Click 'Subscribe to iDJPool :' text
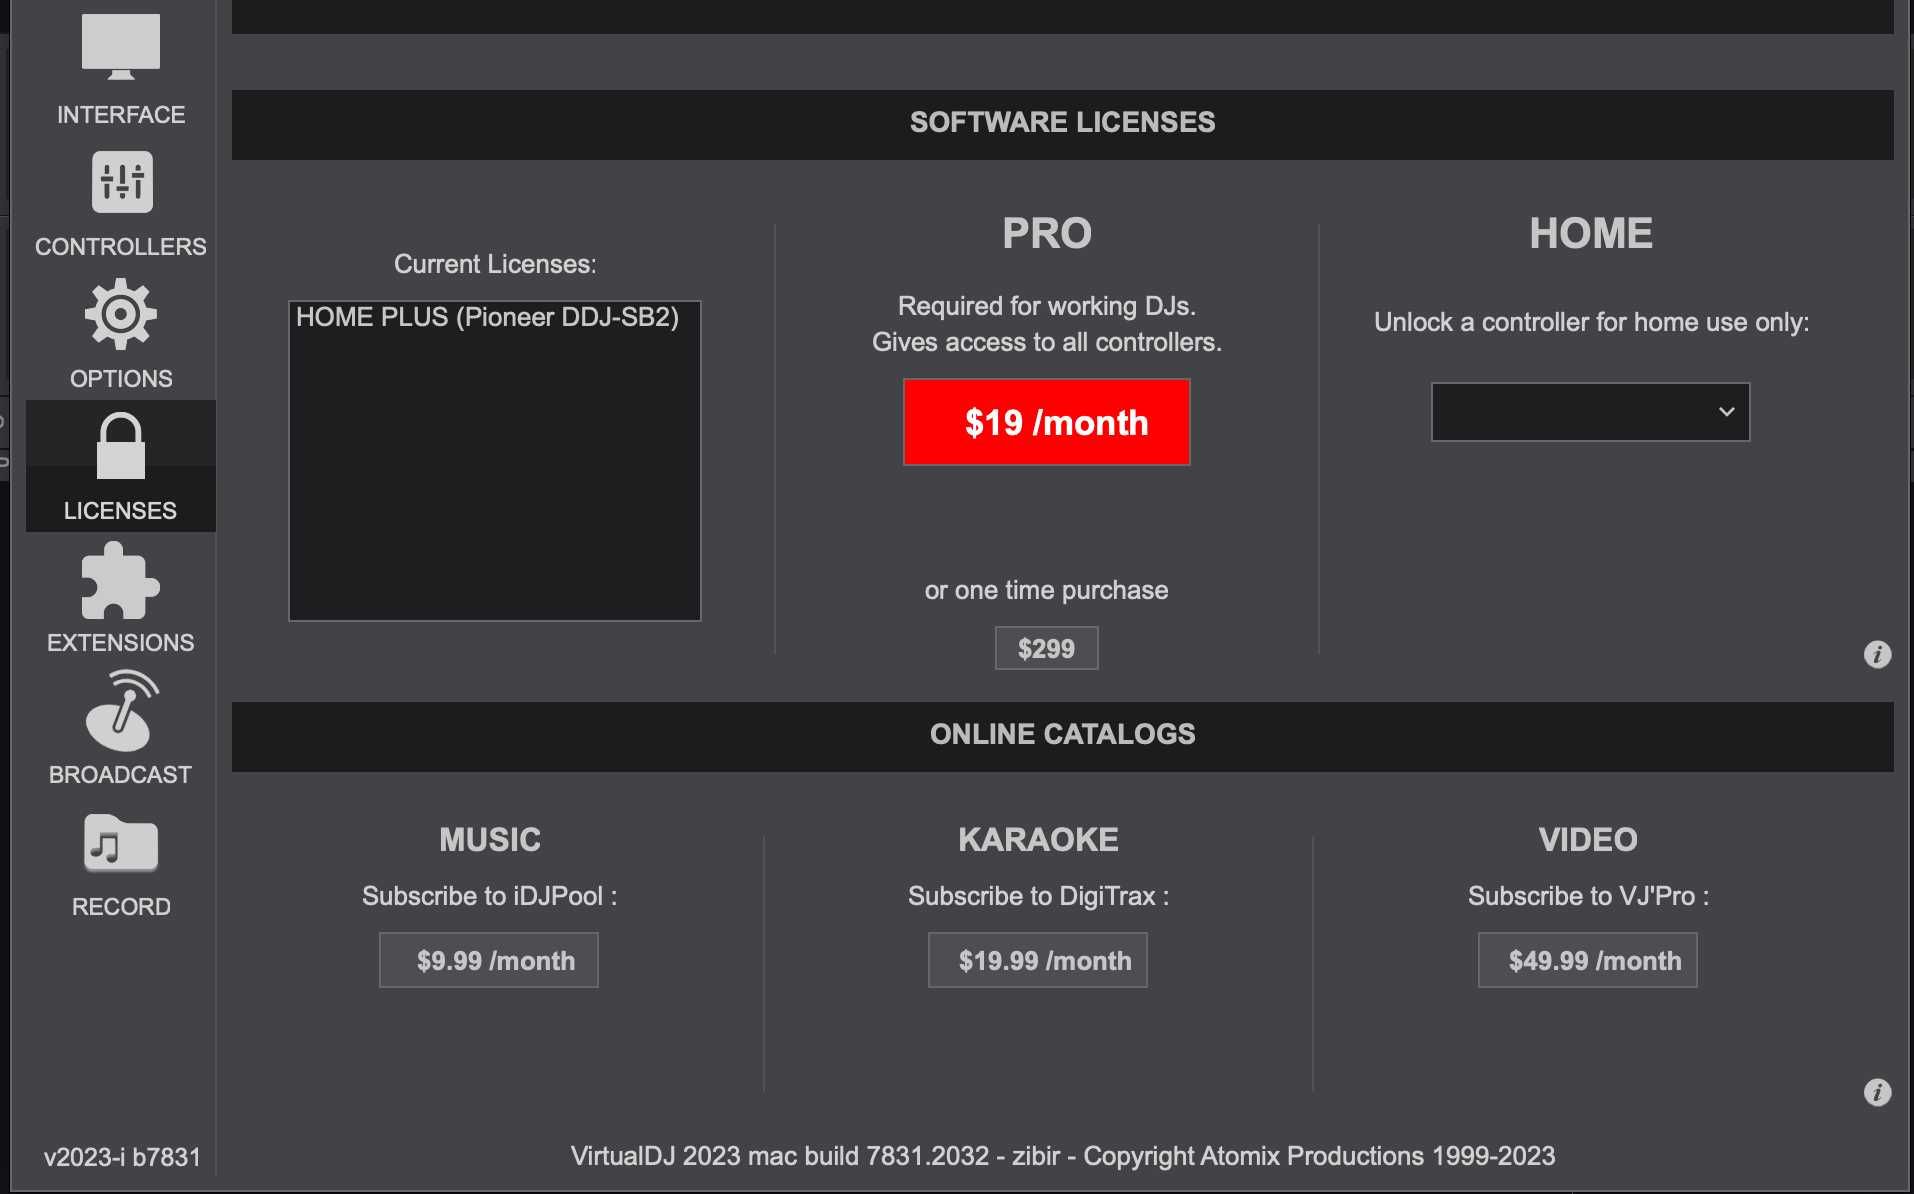Viewport: 1914px width, 1194px height. [490, 896]
